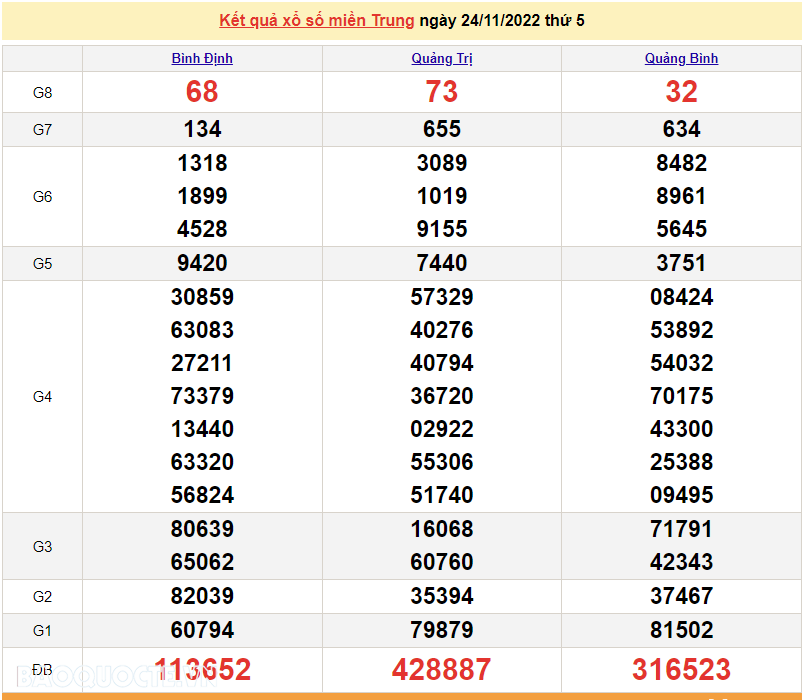This screenshot has width=805, height=700.
Task: Select Quảng Trị G8 winning number 73
Action: coord(443,92)
